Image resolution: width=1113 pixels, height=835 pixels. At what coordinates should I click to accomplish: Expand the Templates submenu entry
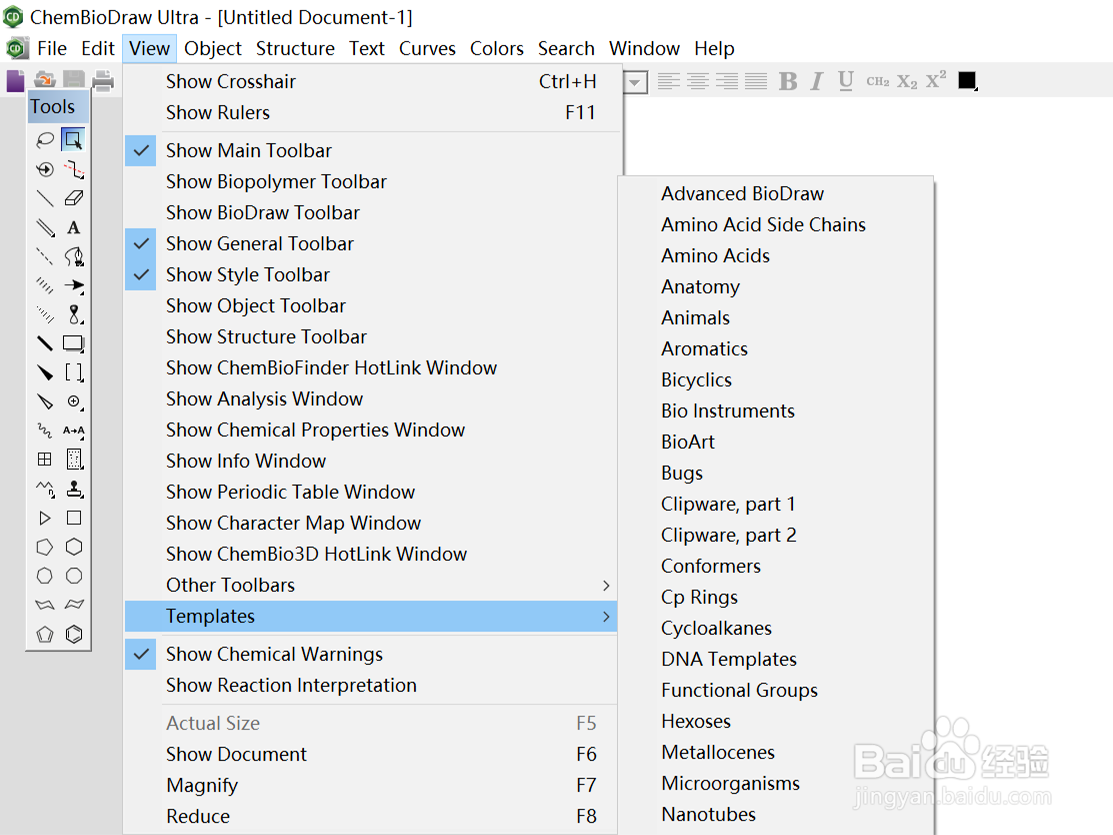(x=371, y=616)
